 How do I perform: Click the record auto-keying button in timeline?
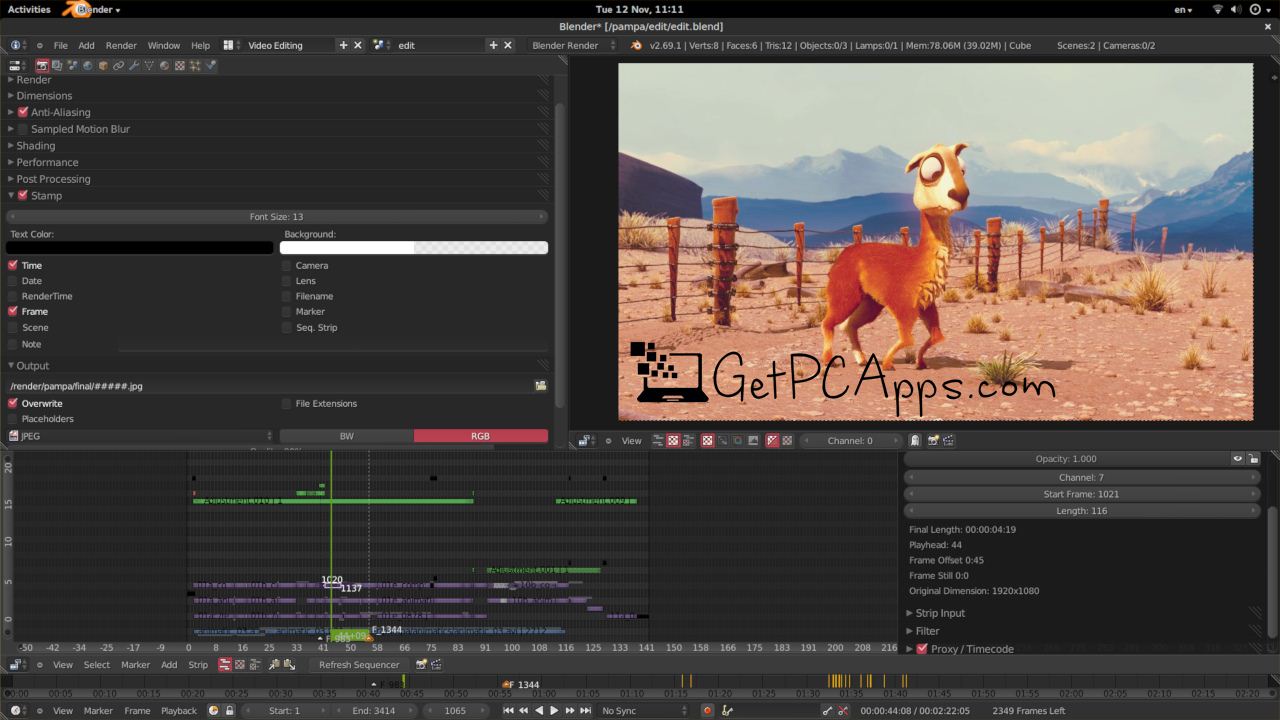(708, 711)
